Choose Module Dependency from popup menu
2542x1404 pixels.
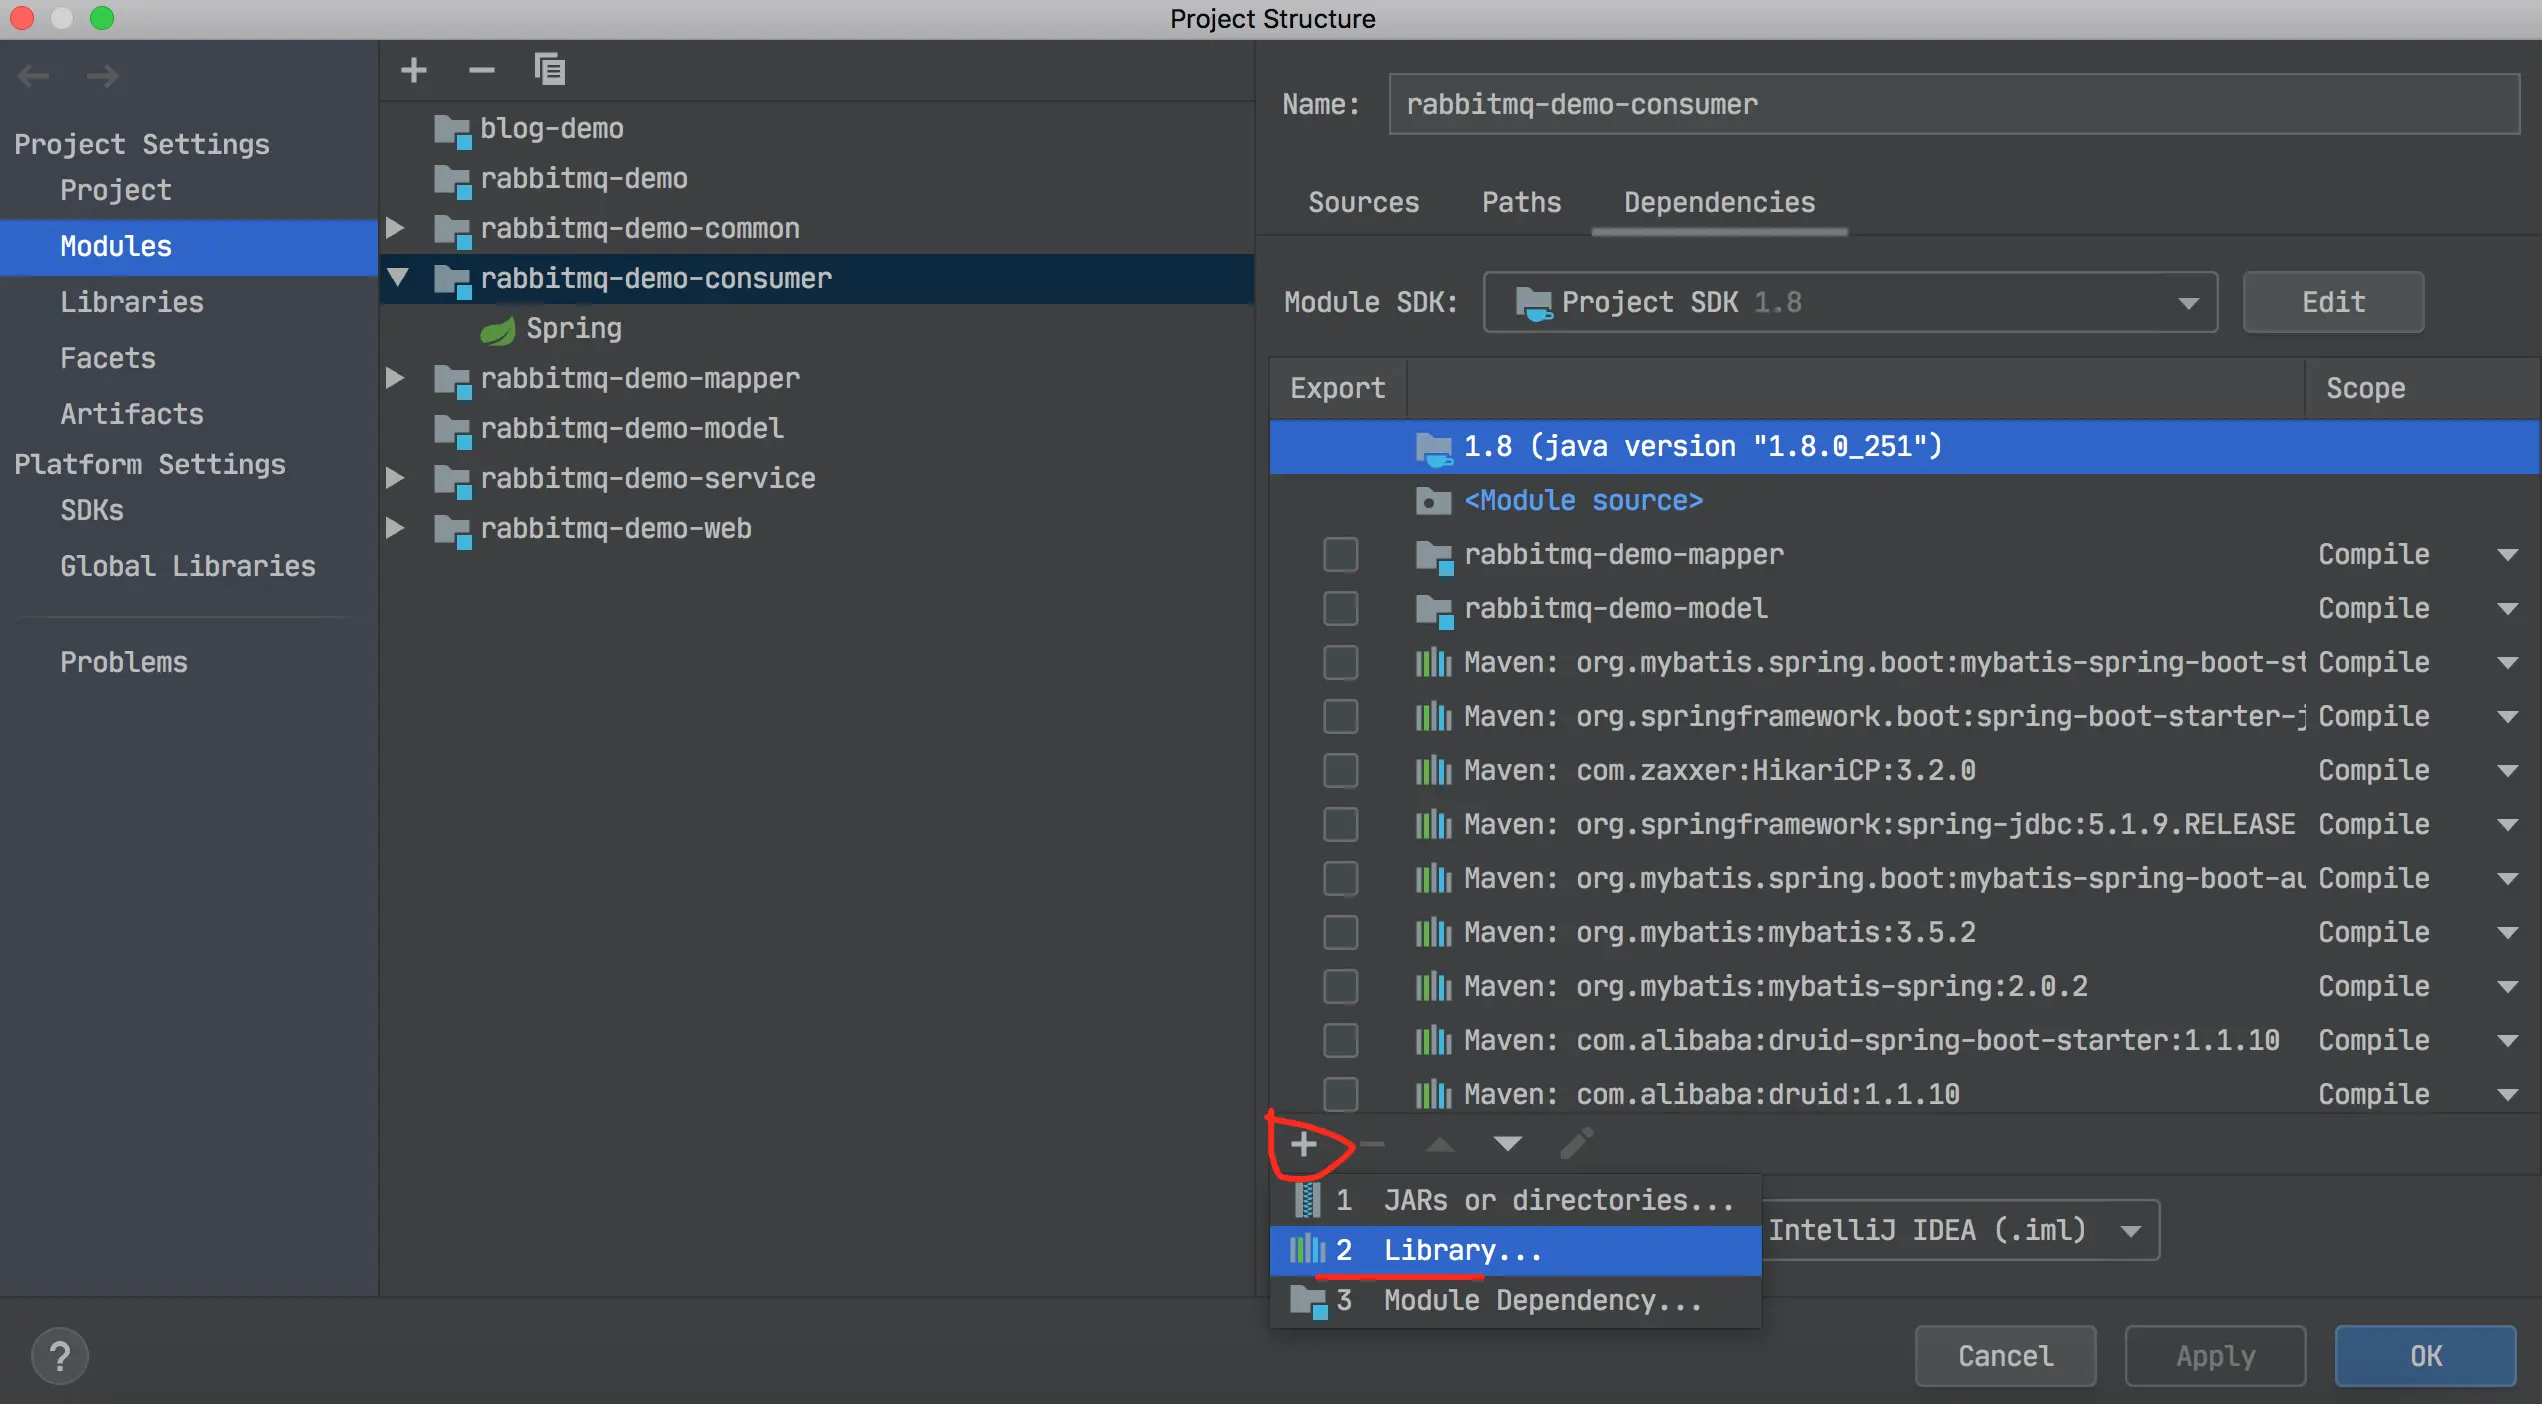[x=1541, y=1300]
